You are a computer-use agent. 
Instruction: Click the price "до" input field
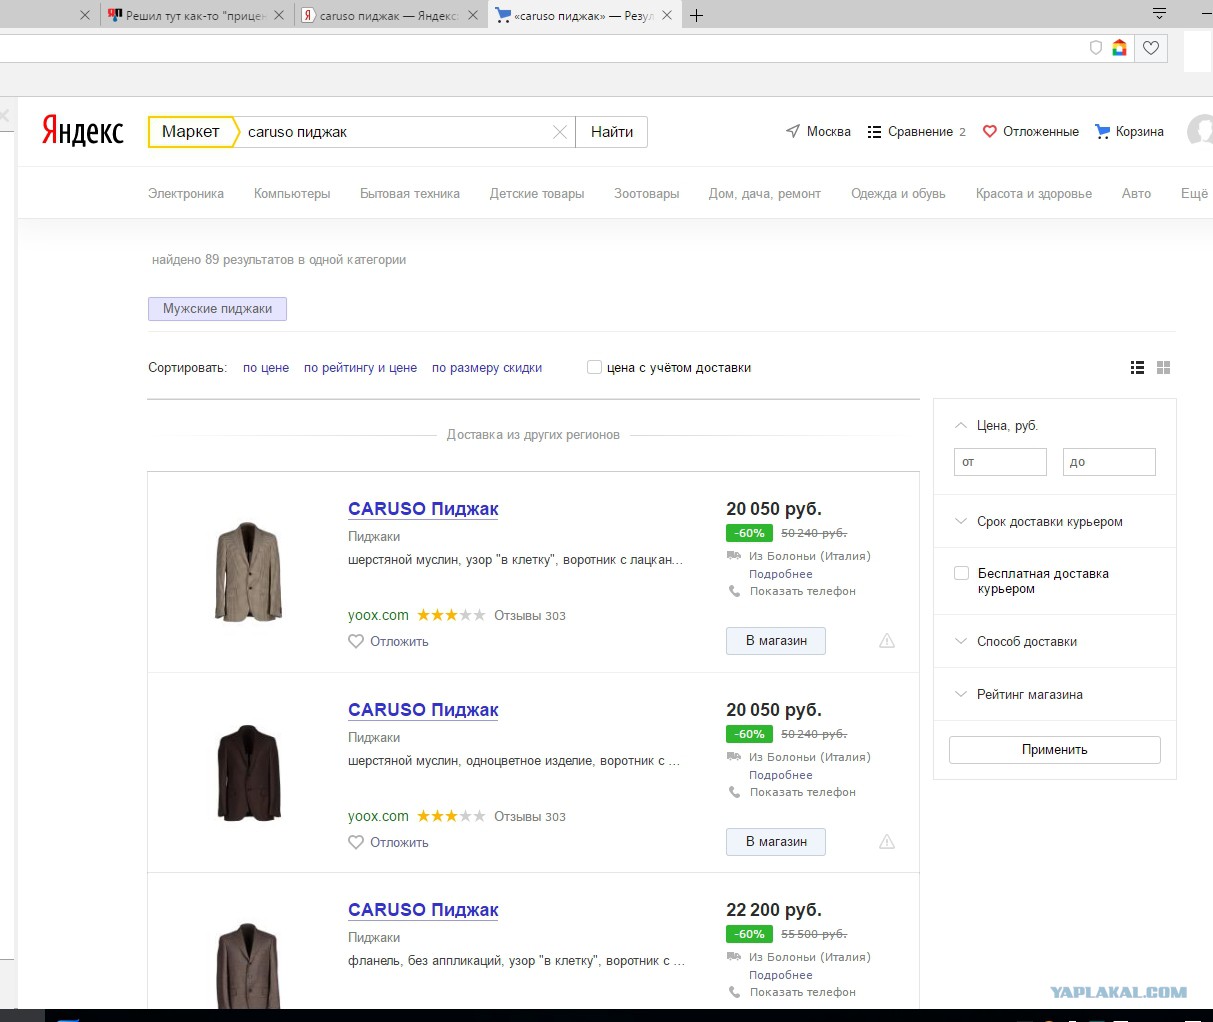[x=1109, y=462]
